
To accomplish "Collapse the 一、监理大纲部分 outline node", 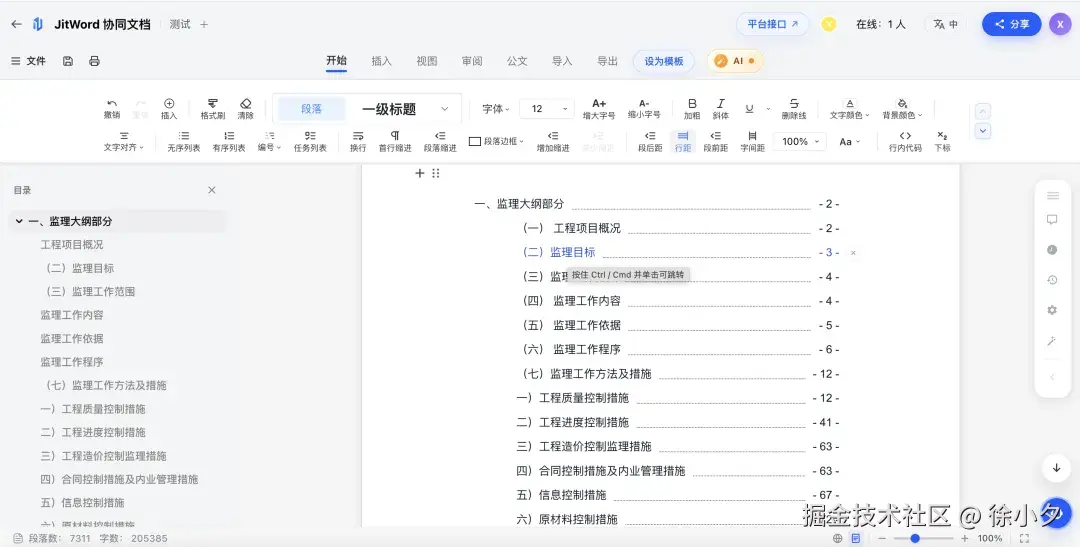I will coord(19,221).
